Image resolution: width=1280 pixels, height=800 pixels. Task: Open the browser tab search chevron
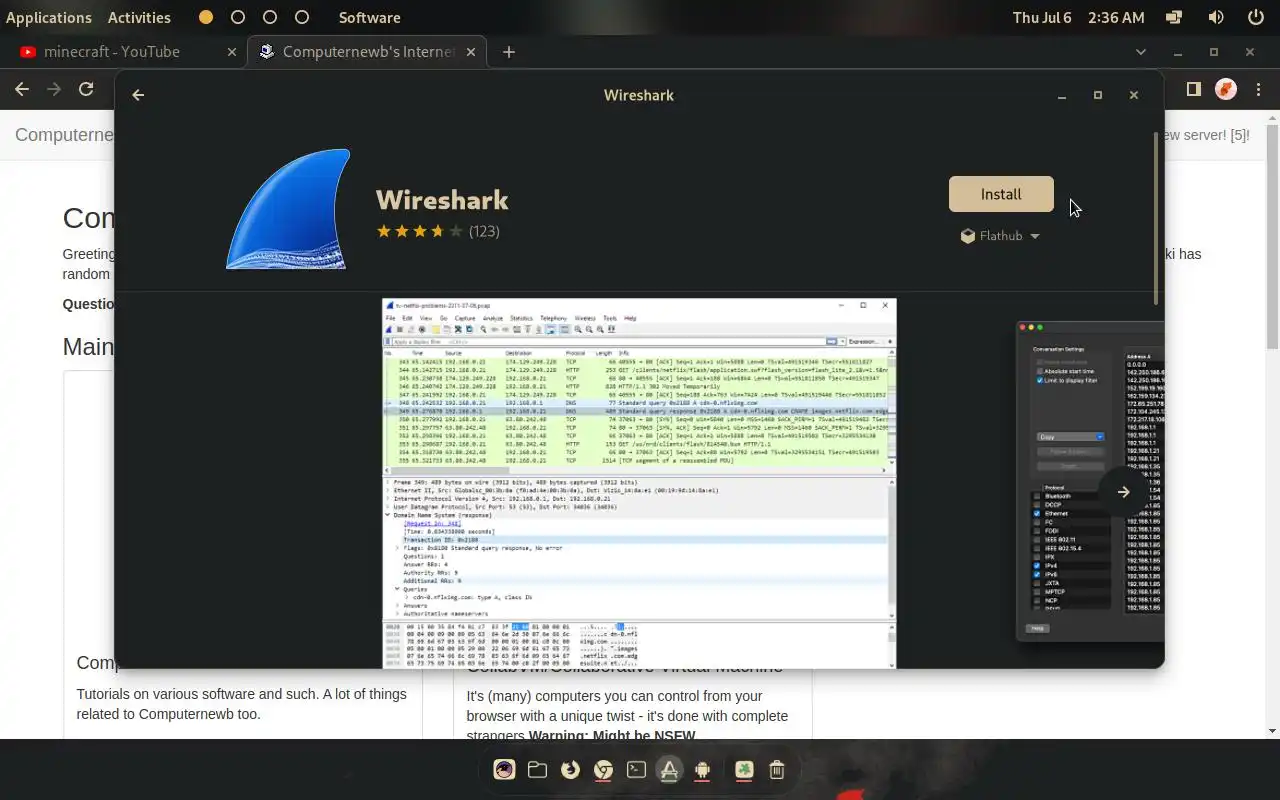pos(1141,52)
